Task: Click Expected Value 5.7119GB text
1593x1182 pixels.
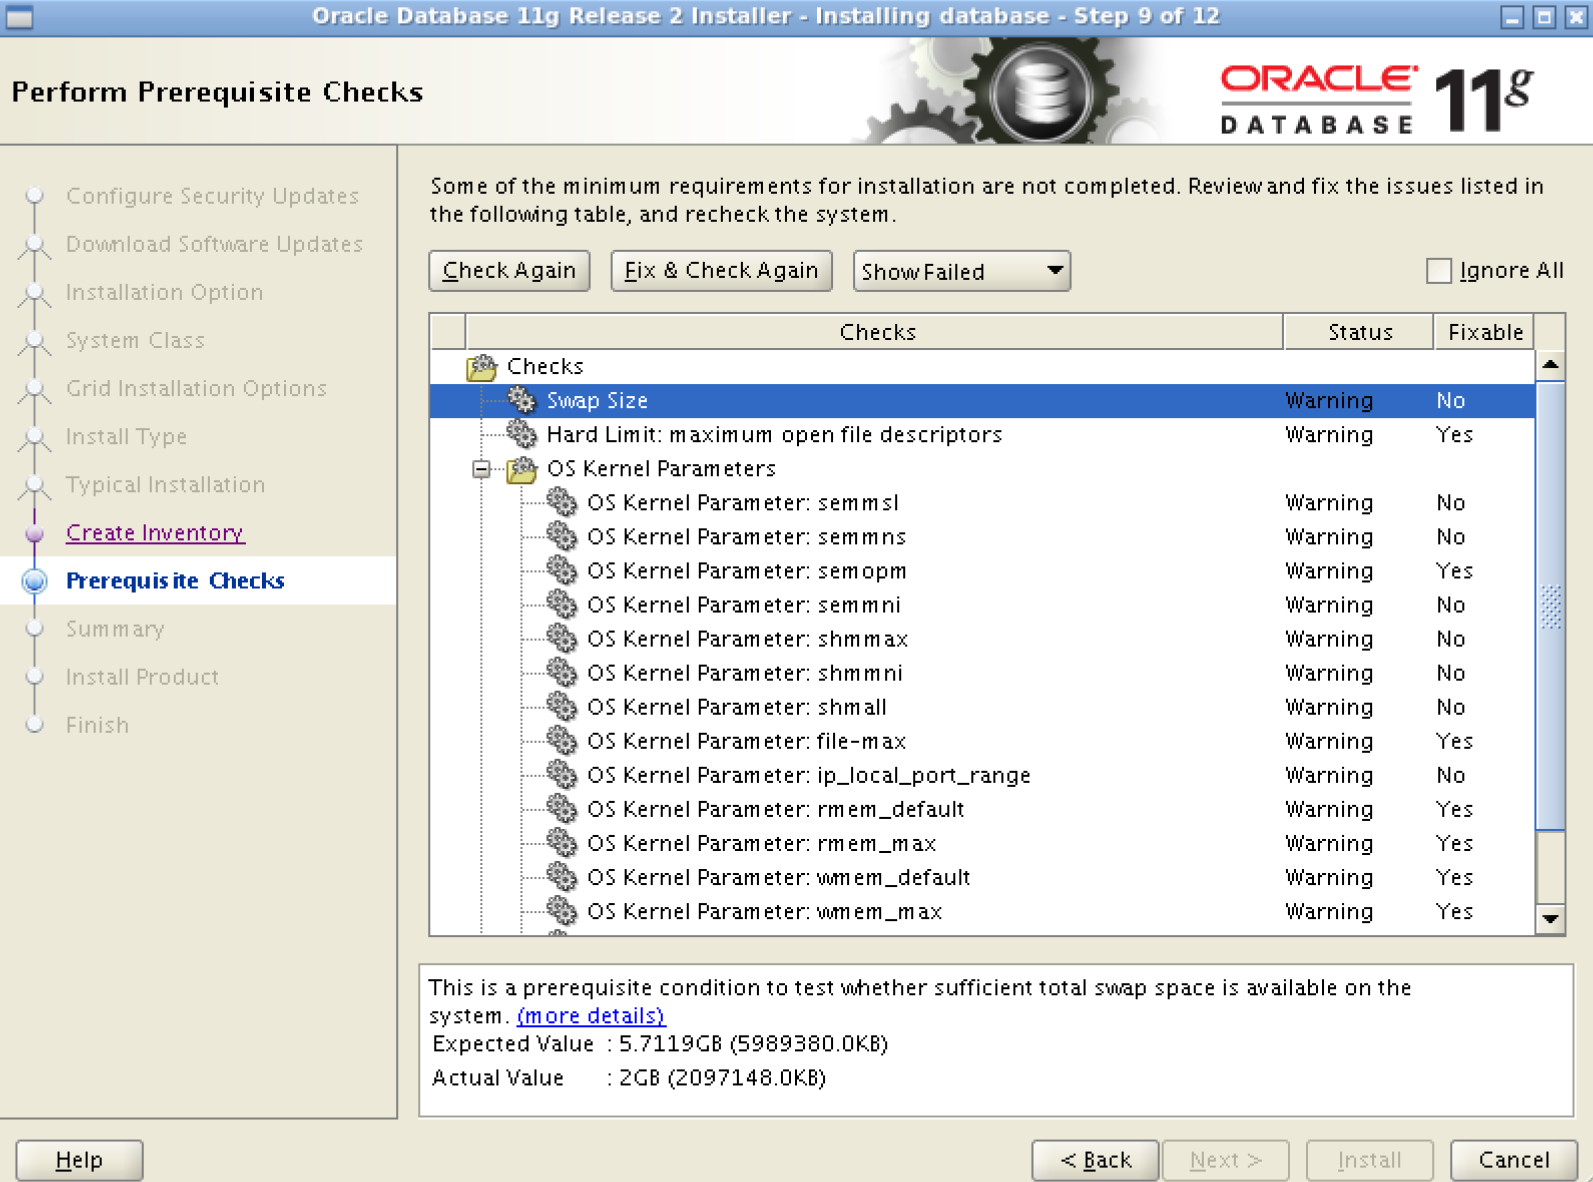Action: point(660,1044)
